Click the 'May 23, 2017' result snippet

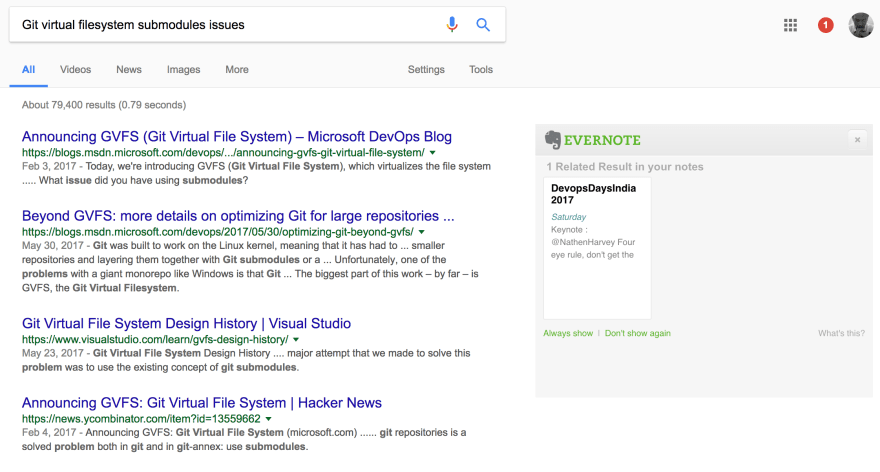246,360
